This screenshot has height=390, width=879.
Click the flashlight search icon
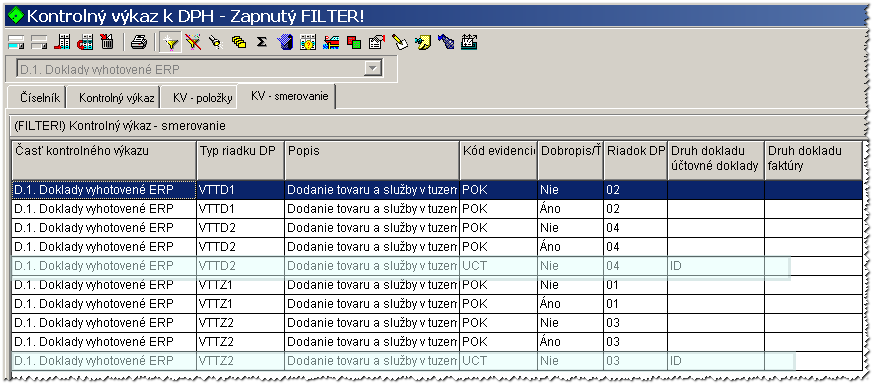point(216,42)
